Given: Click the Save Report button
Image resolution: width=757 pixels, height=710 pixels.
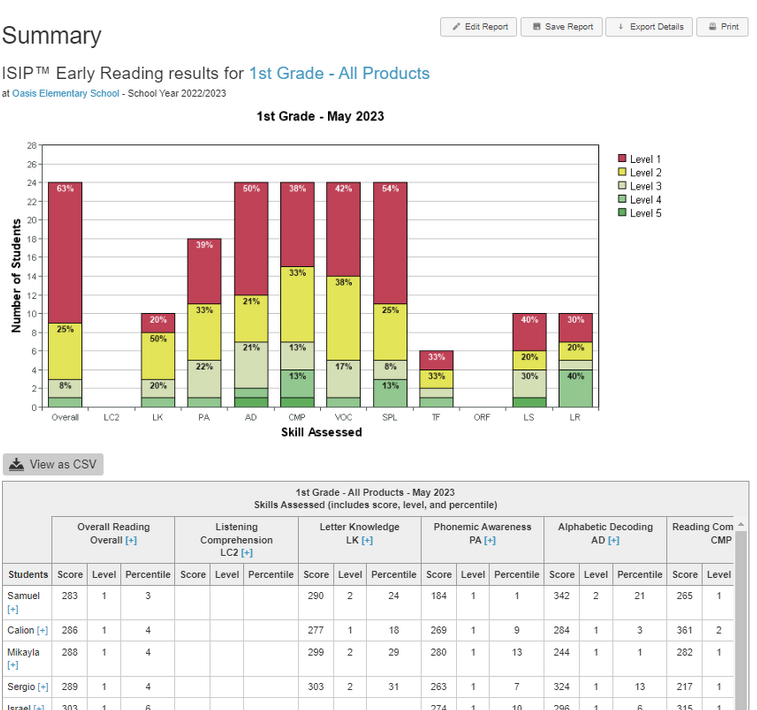Looking at the screenshot, I should pyautogui.click(x=561, y=27).
